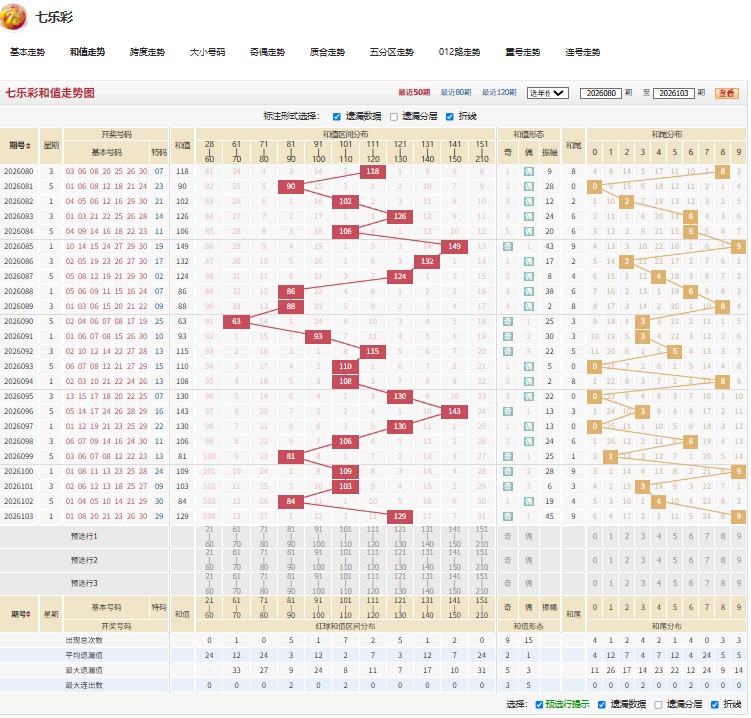Click the top 和尾分布 column header
The image size is (751, 718).
click(667, 134)
